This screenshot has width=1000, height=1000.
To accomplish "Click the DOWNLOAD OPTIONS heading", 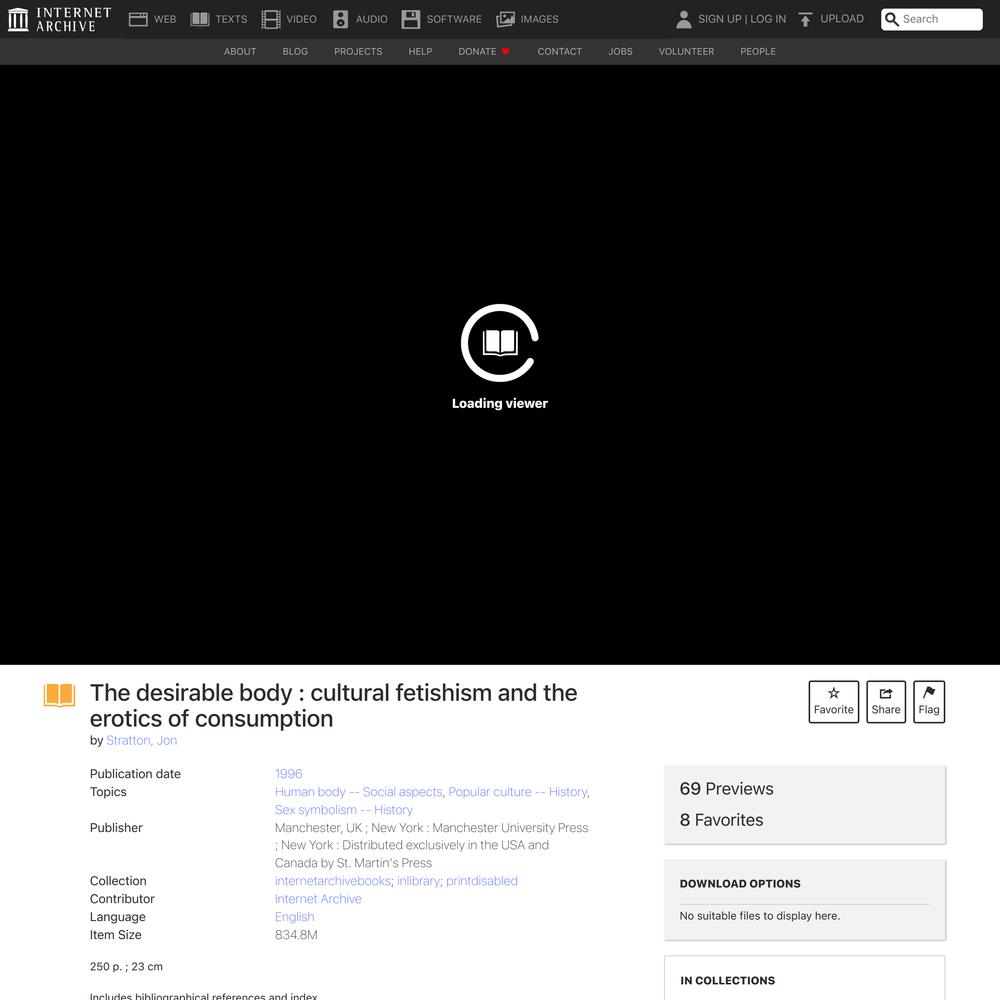I will [740, 883].
